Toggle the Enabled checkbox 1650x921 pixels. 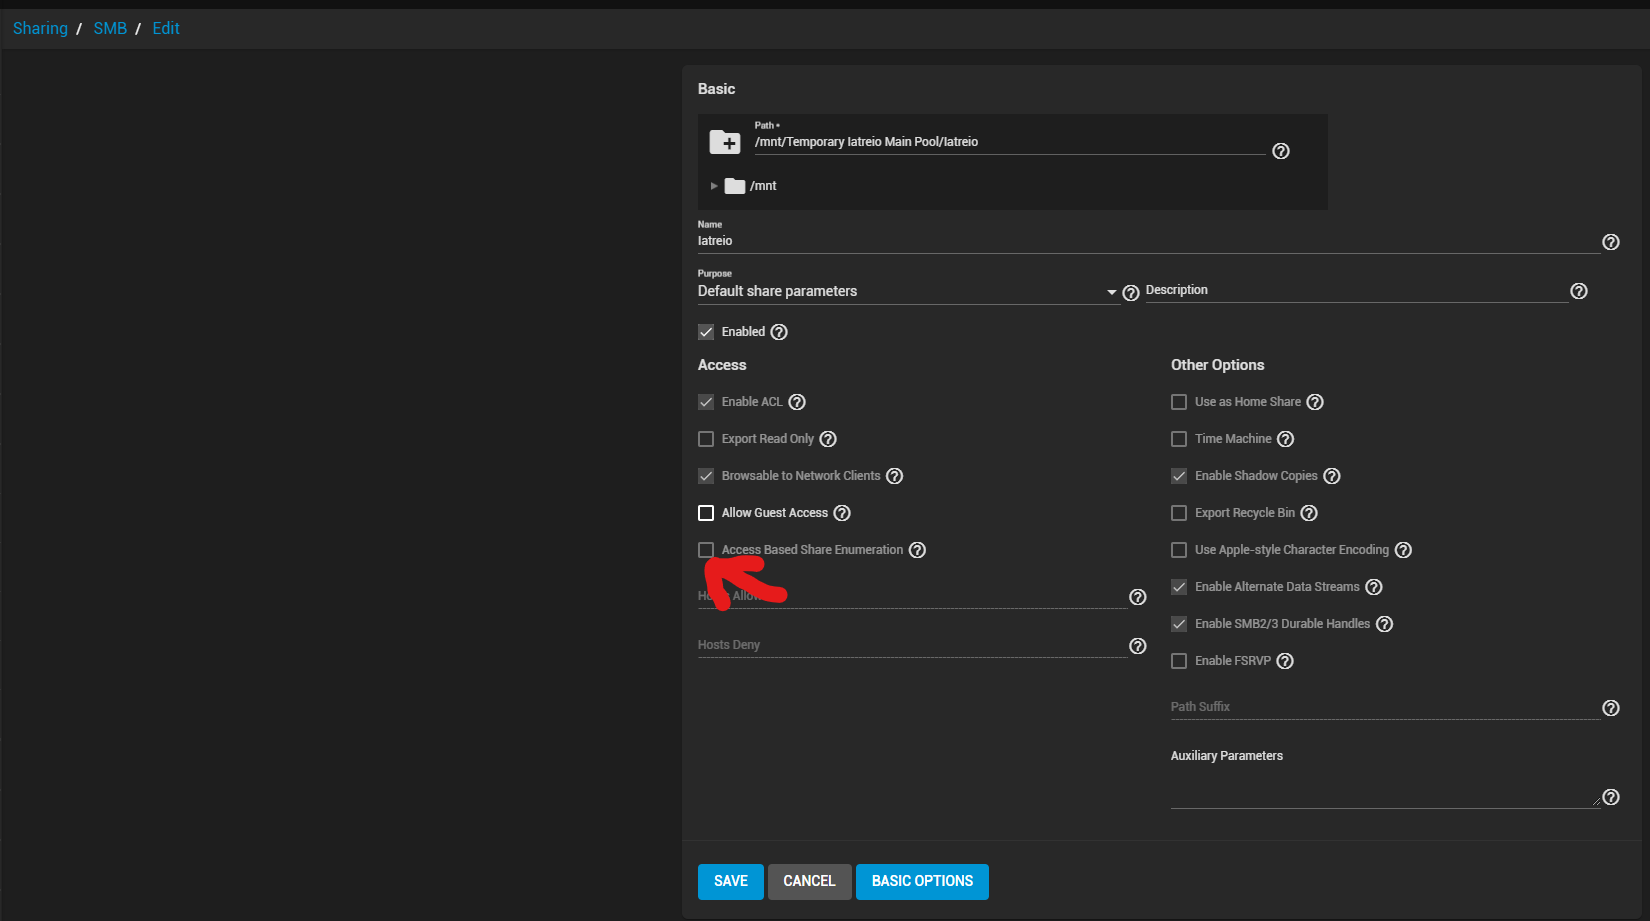[x=706, y=332]
